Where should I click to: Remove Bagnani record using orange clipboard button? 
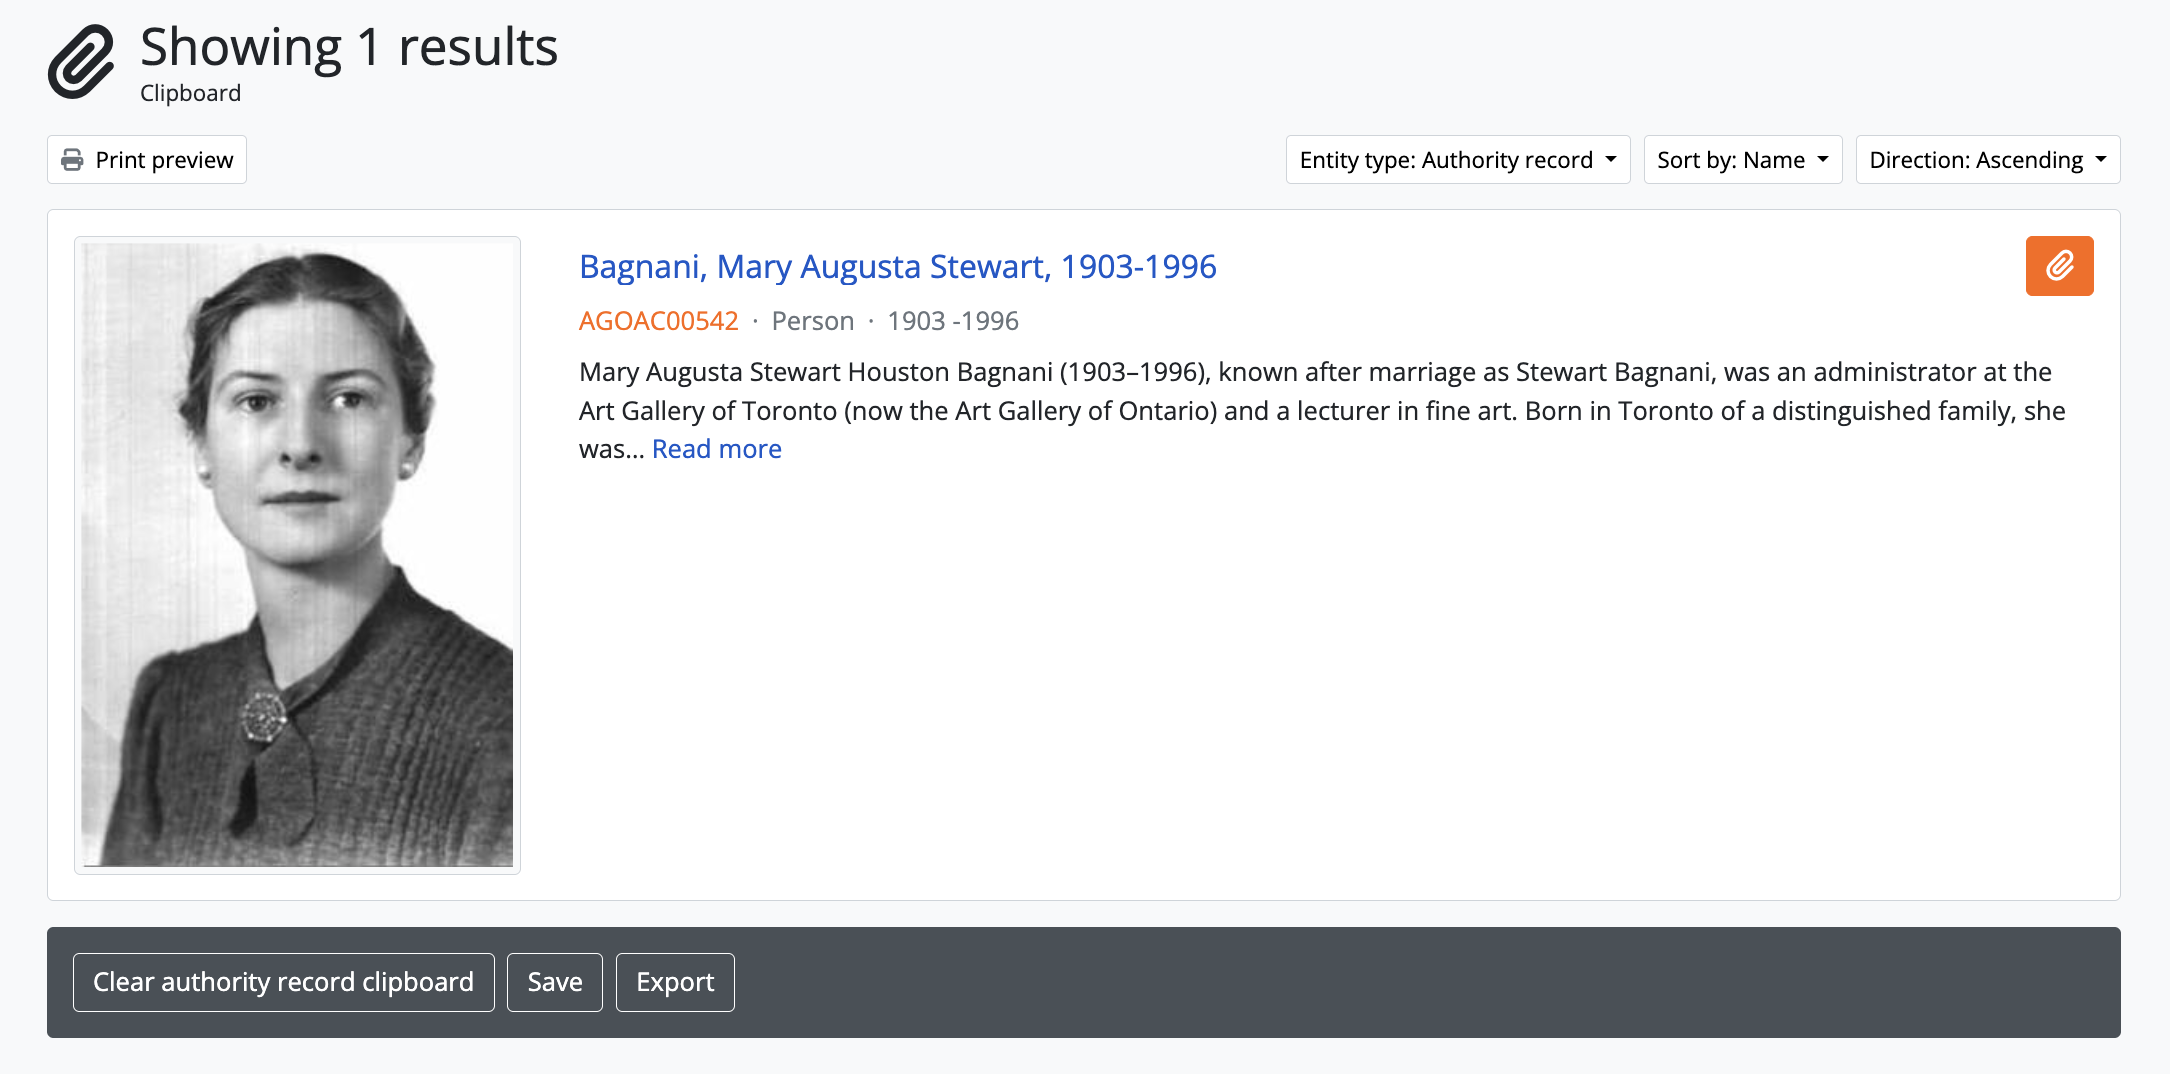[2059, 266]
